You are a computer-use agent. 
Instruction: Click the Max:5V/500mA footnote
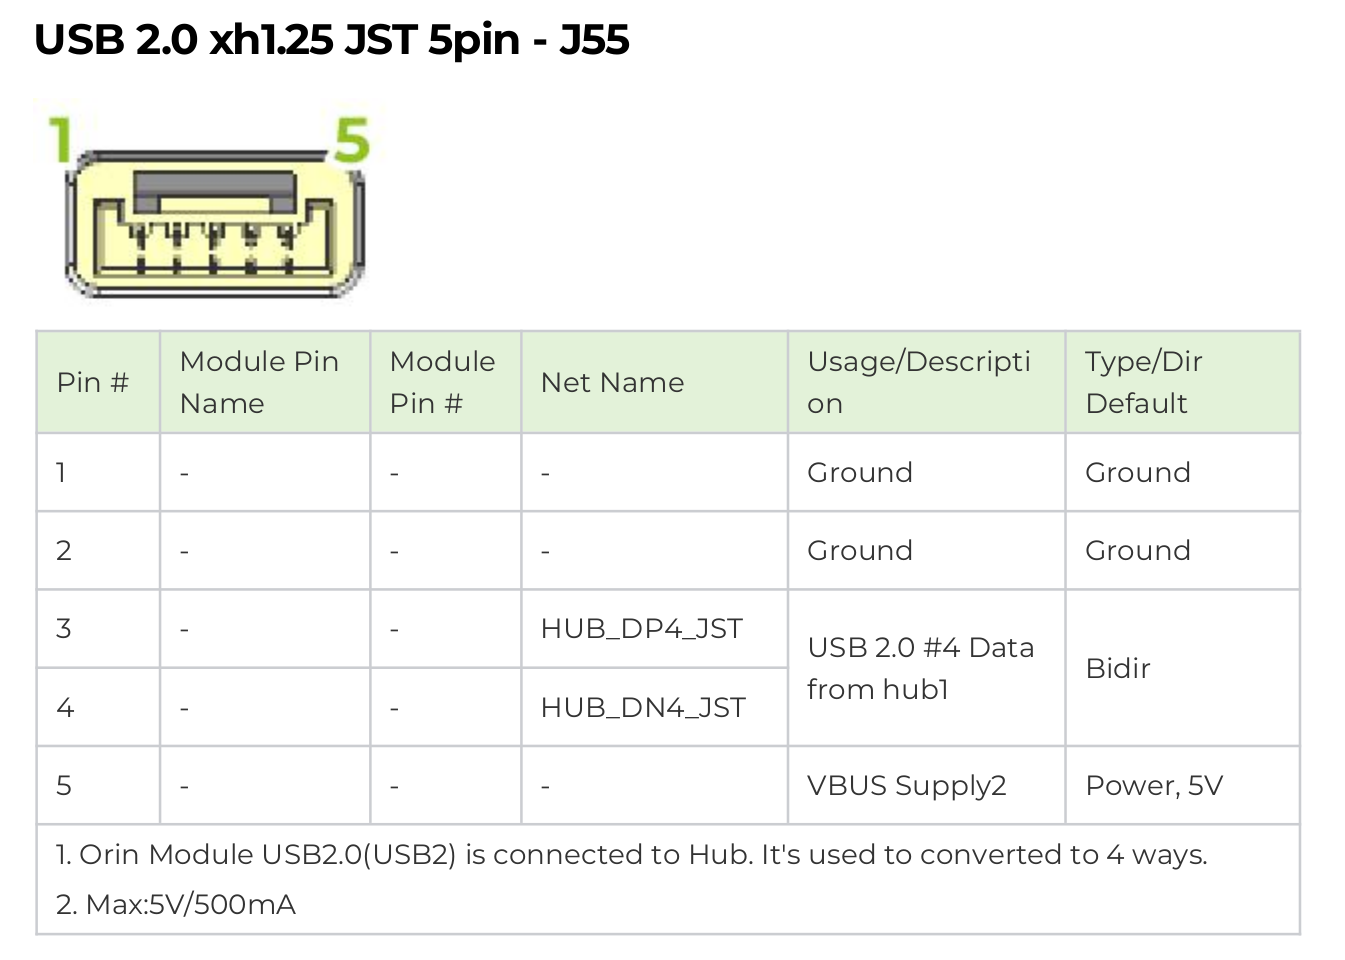click(x=176, y=905)
